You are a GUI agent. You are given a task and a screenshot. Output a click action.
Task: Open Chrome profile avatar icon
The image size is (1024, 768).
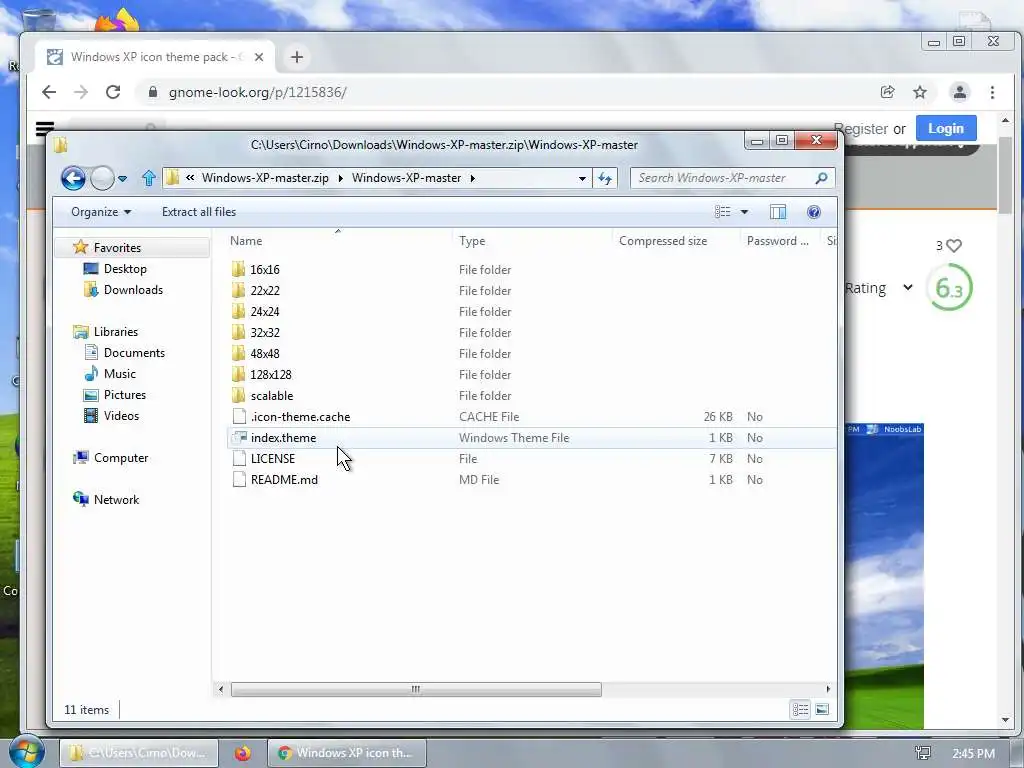(959, 92)
